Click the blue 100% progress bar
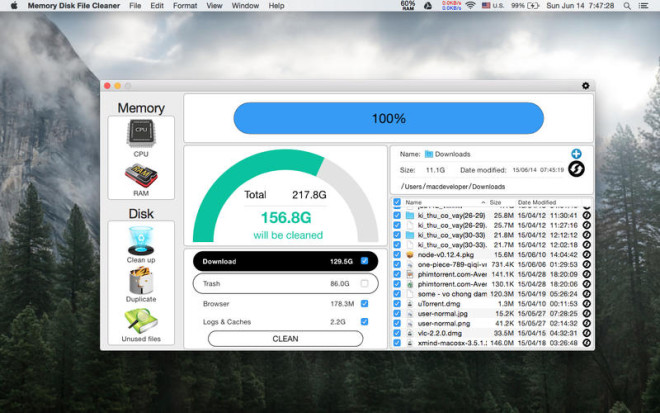Screen dimensions: 660x413 (x=388, y=118)
